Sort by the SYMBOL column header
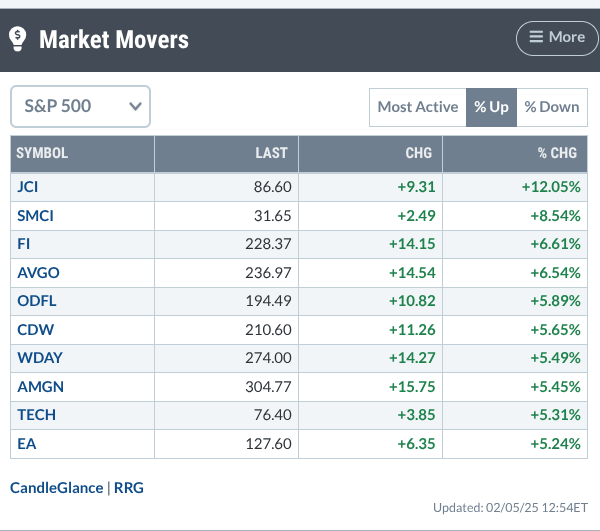The image size is (600, 531). 43,153
